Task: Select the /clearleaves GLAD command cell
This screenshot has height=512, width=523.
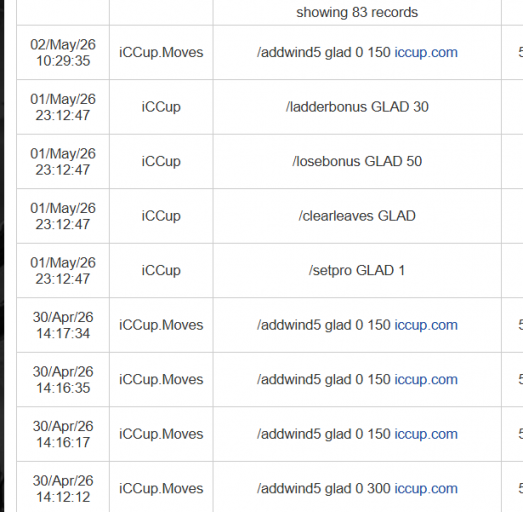Action: pyautogui.click(x=357, y=216)
